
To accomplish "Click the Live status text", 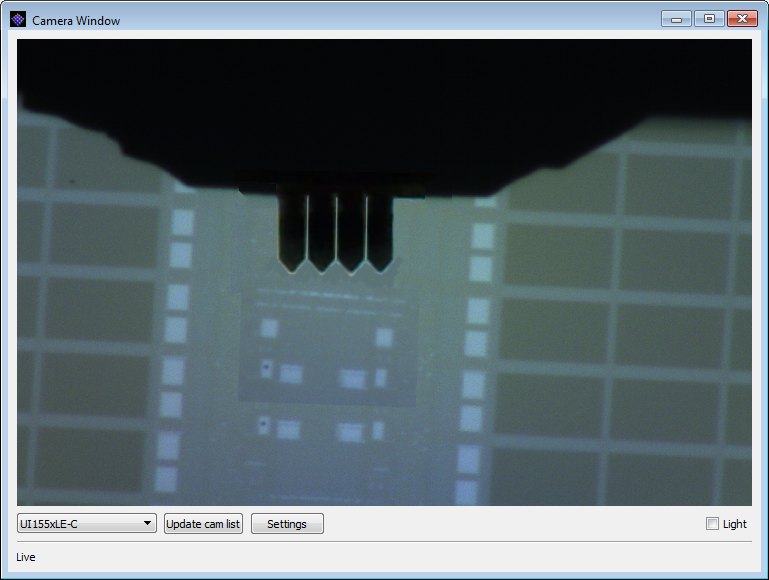I will [x=26, y=557].
